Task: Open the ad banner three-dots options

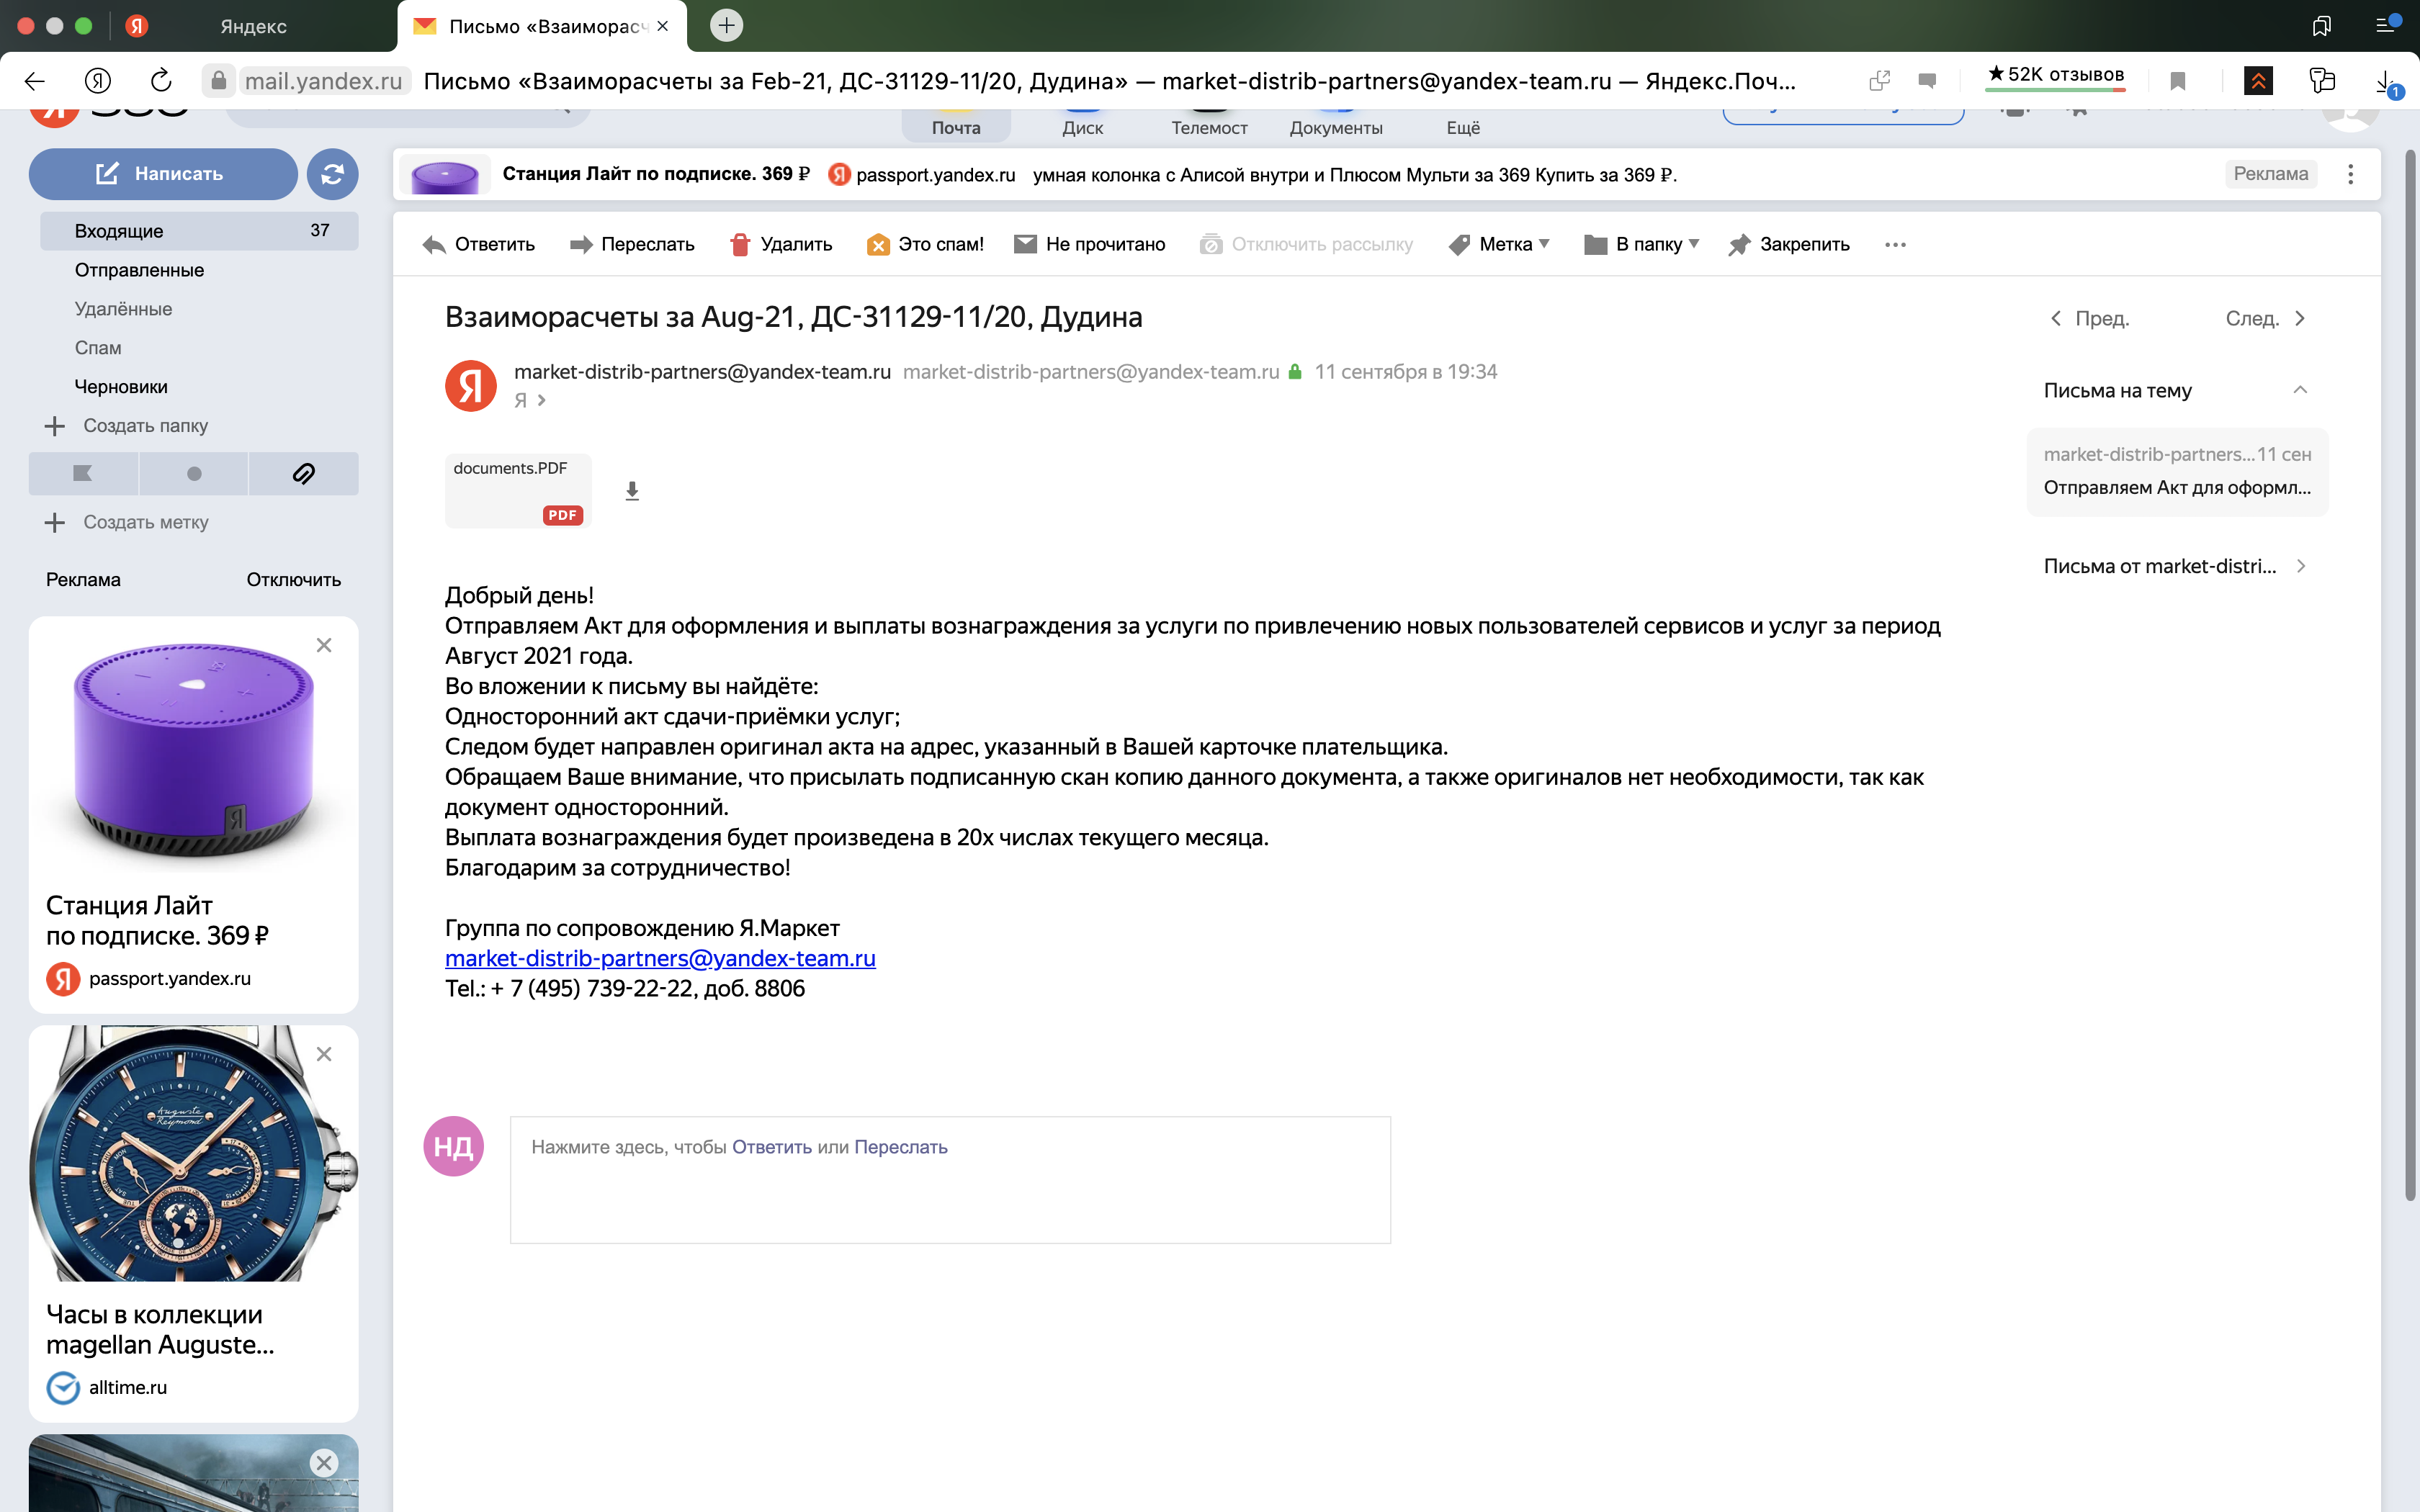Action: coord(2350,174)
